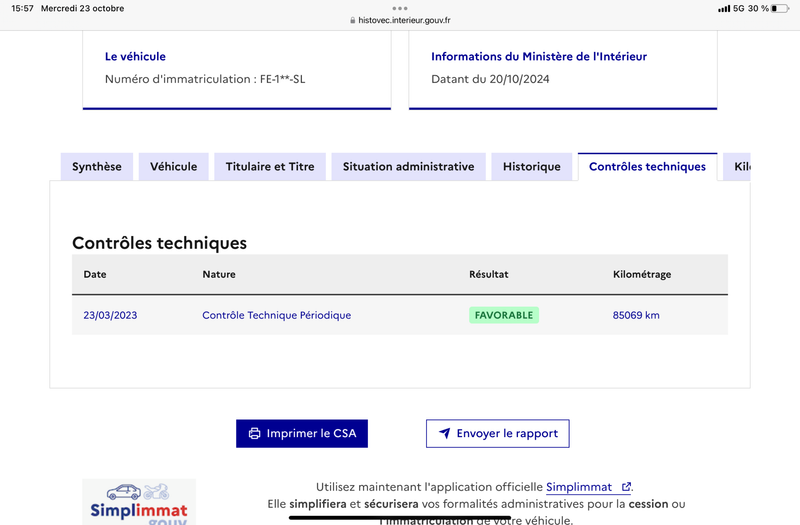800x525 pixels.
Task: Click Contrôle Technique Périodique text
Action: [x=277, y=315]
